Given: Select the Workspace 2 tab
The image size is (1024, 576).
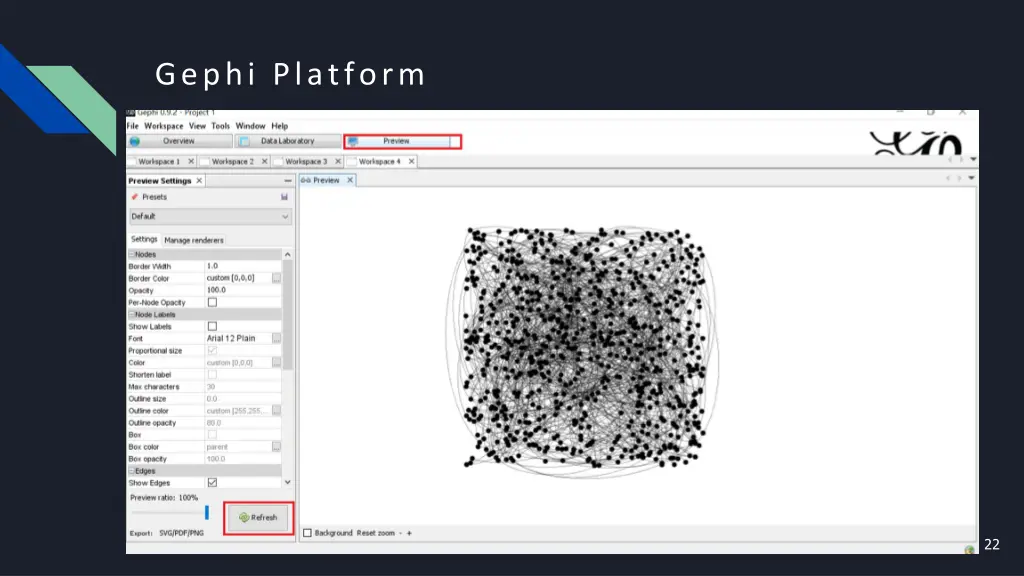Looking at the screenshot, I should [232, 161].
